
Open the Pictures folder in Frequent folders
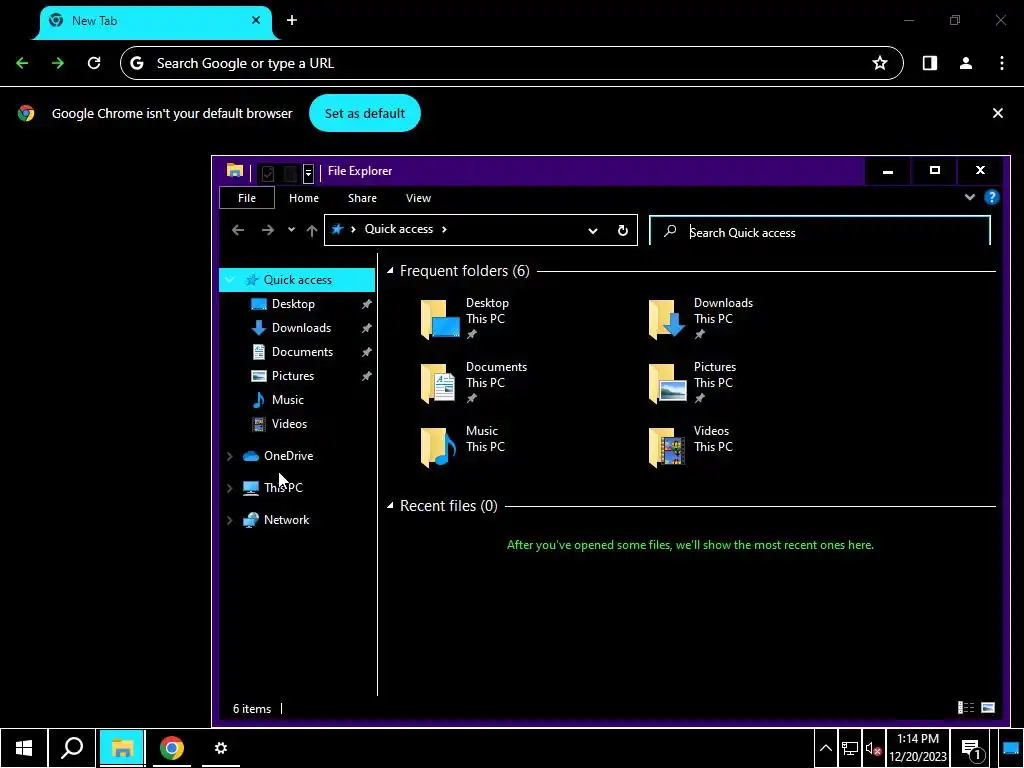point(692,383)
